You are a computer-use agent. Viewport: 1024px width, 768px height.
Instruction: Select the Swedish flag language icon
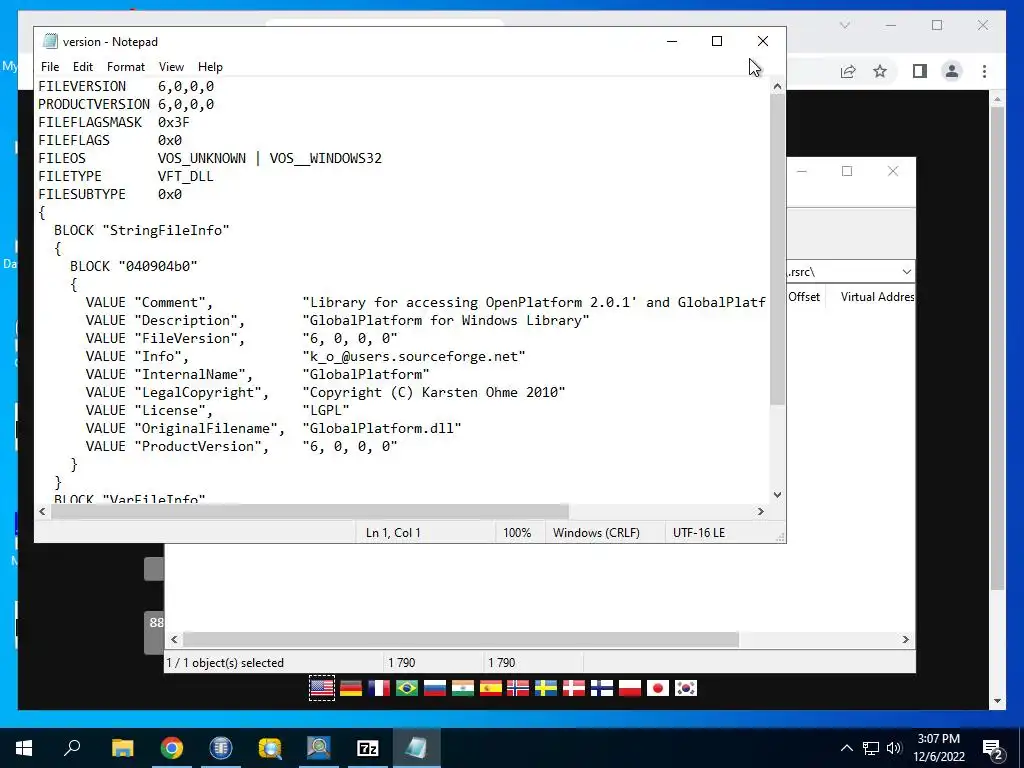[546, 688]
